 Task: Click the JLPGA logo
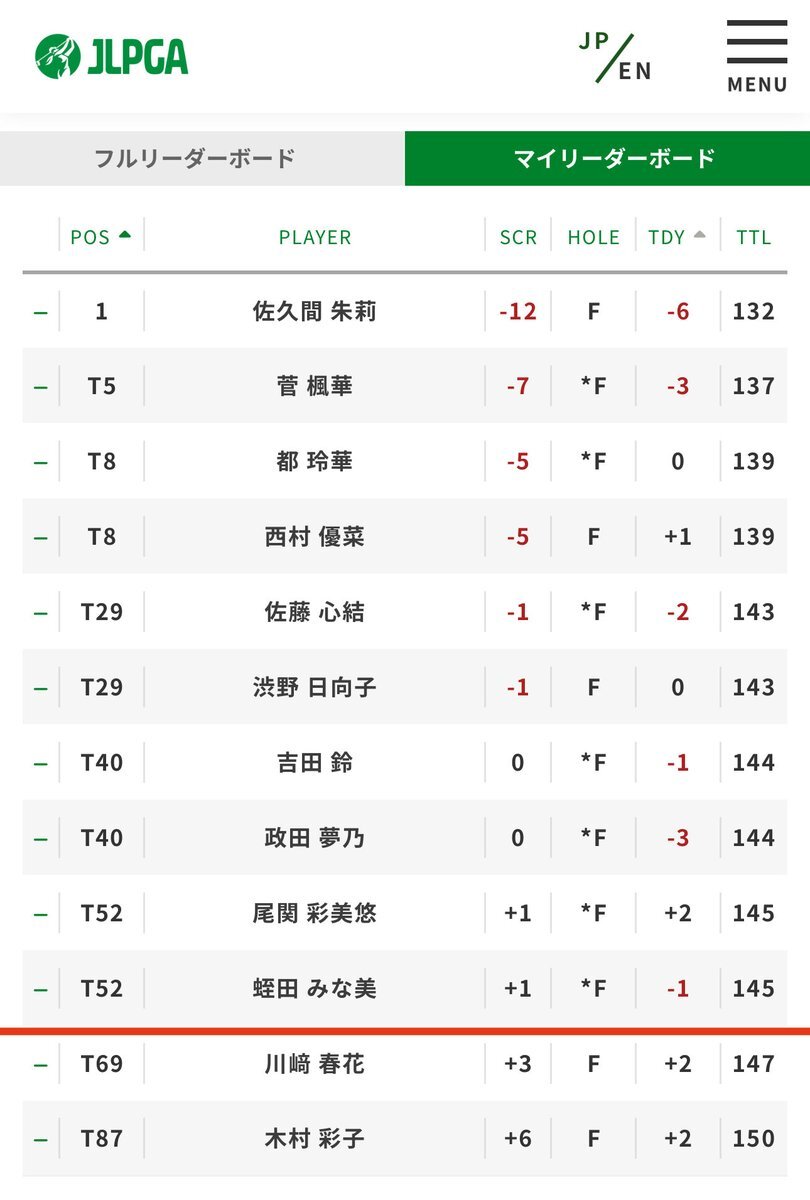[111, 56]
